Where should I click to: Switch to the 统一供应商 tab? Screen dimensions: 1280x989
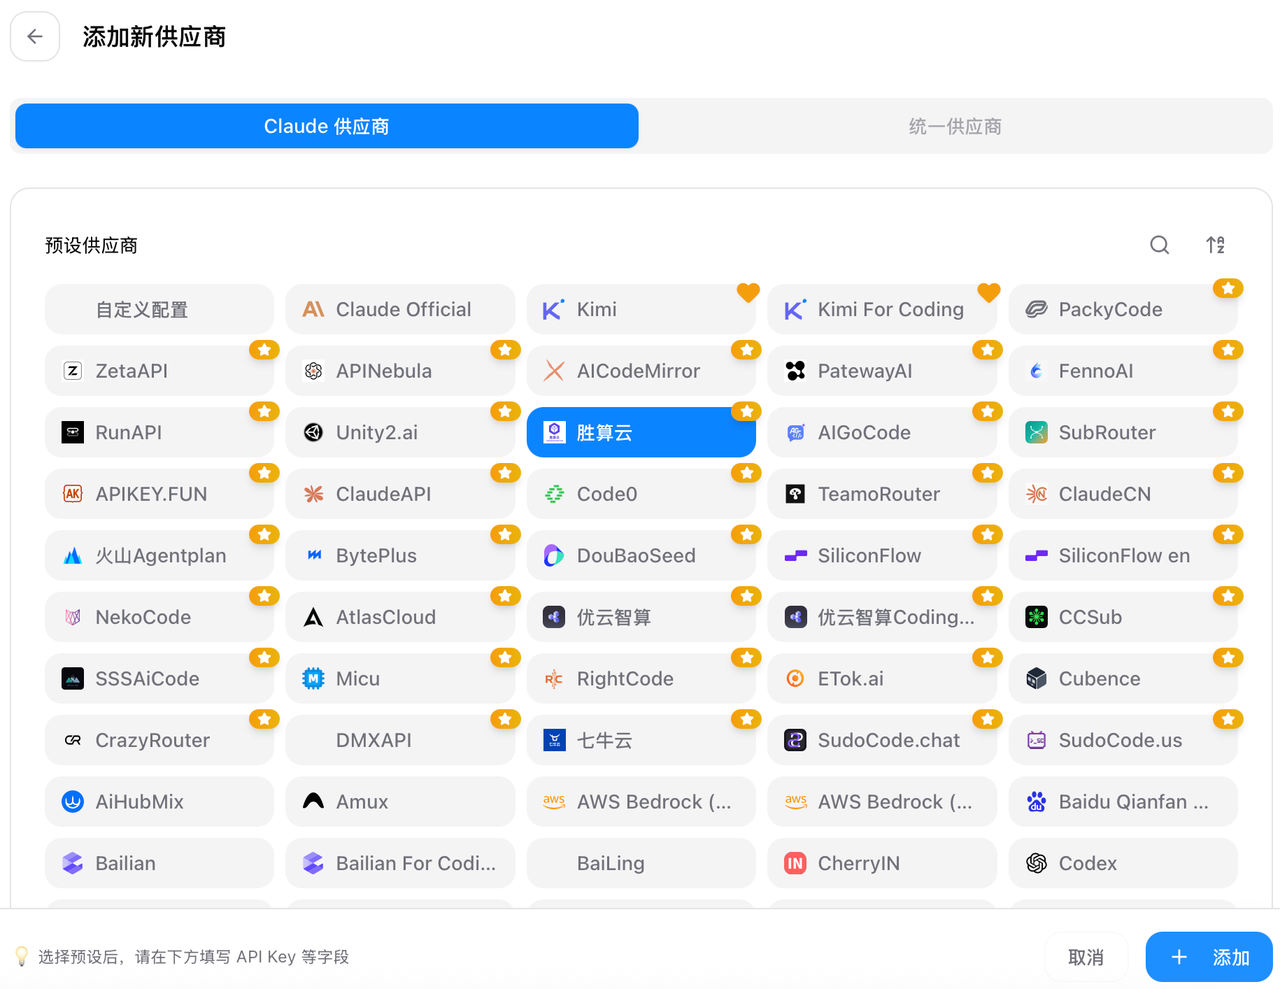(x=955, y=126)
